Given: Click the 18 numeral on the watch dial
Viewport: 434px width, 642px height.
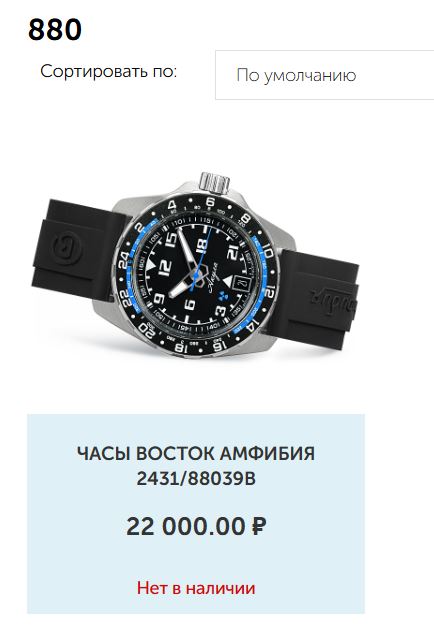Looking at the screenshot, I should (x=201, y=245).
